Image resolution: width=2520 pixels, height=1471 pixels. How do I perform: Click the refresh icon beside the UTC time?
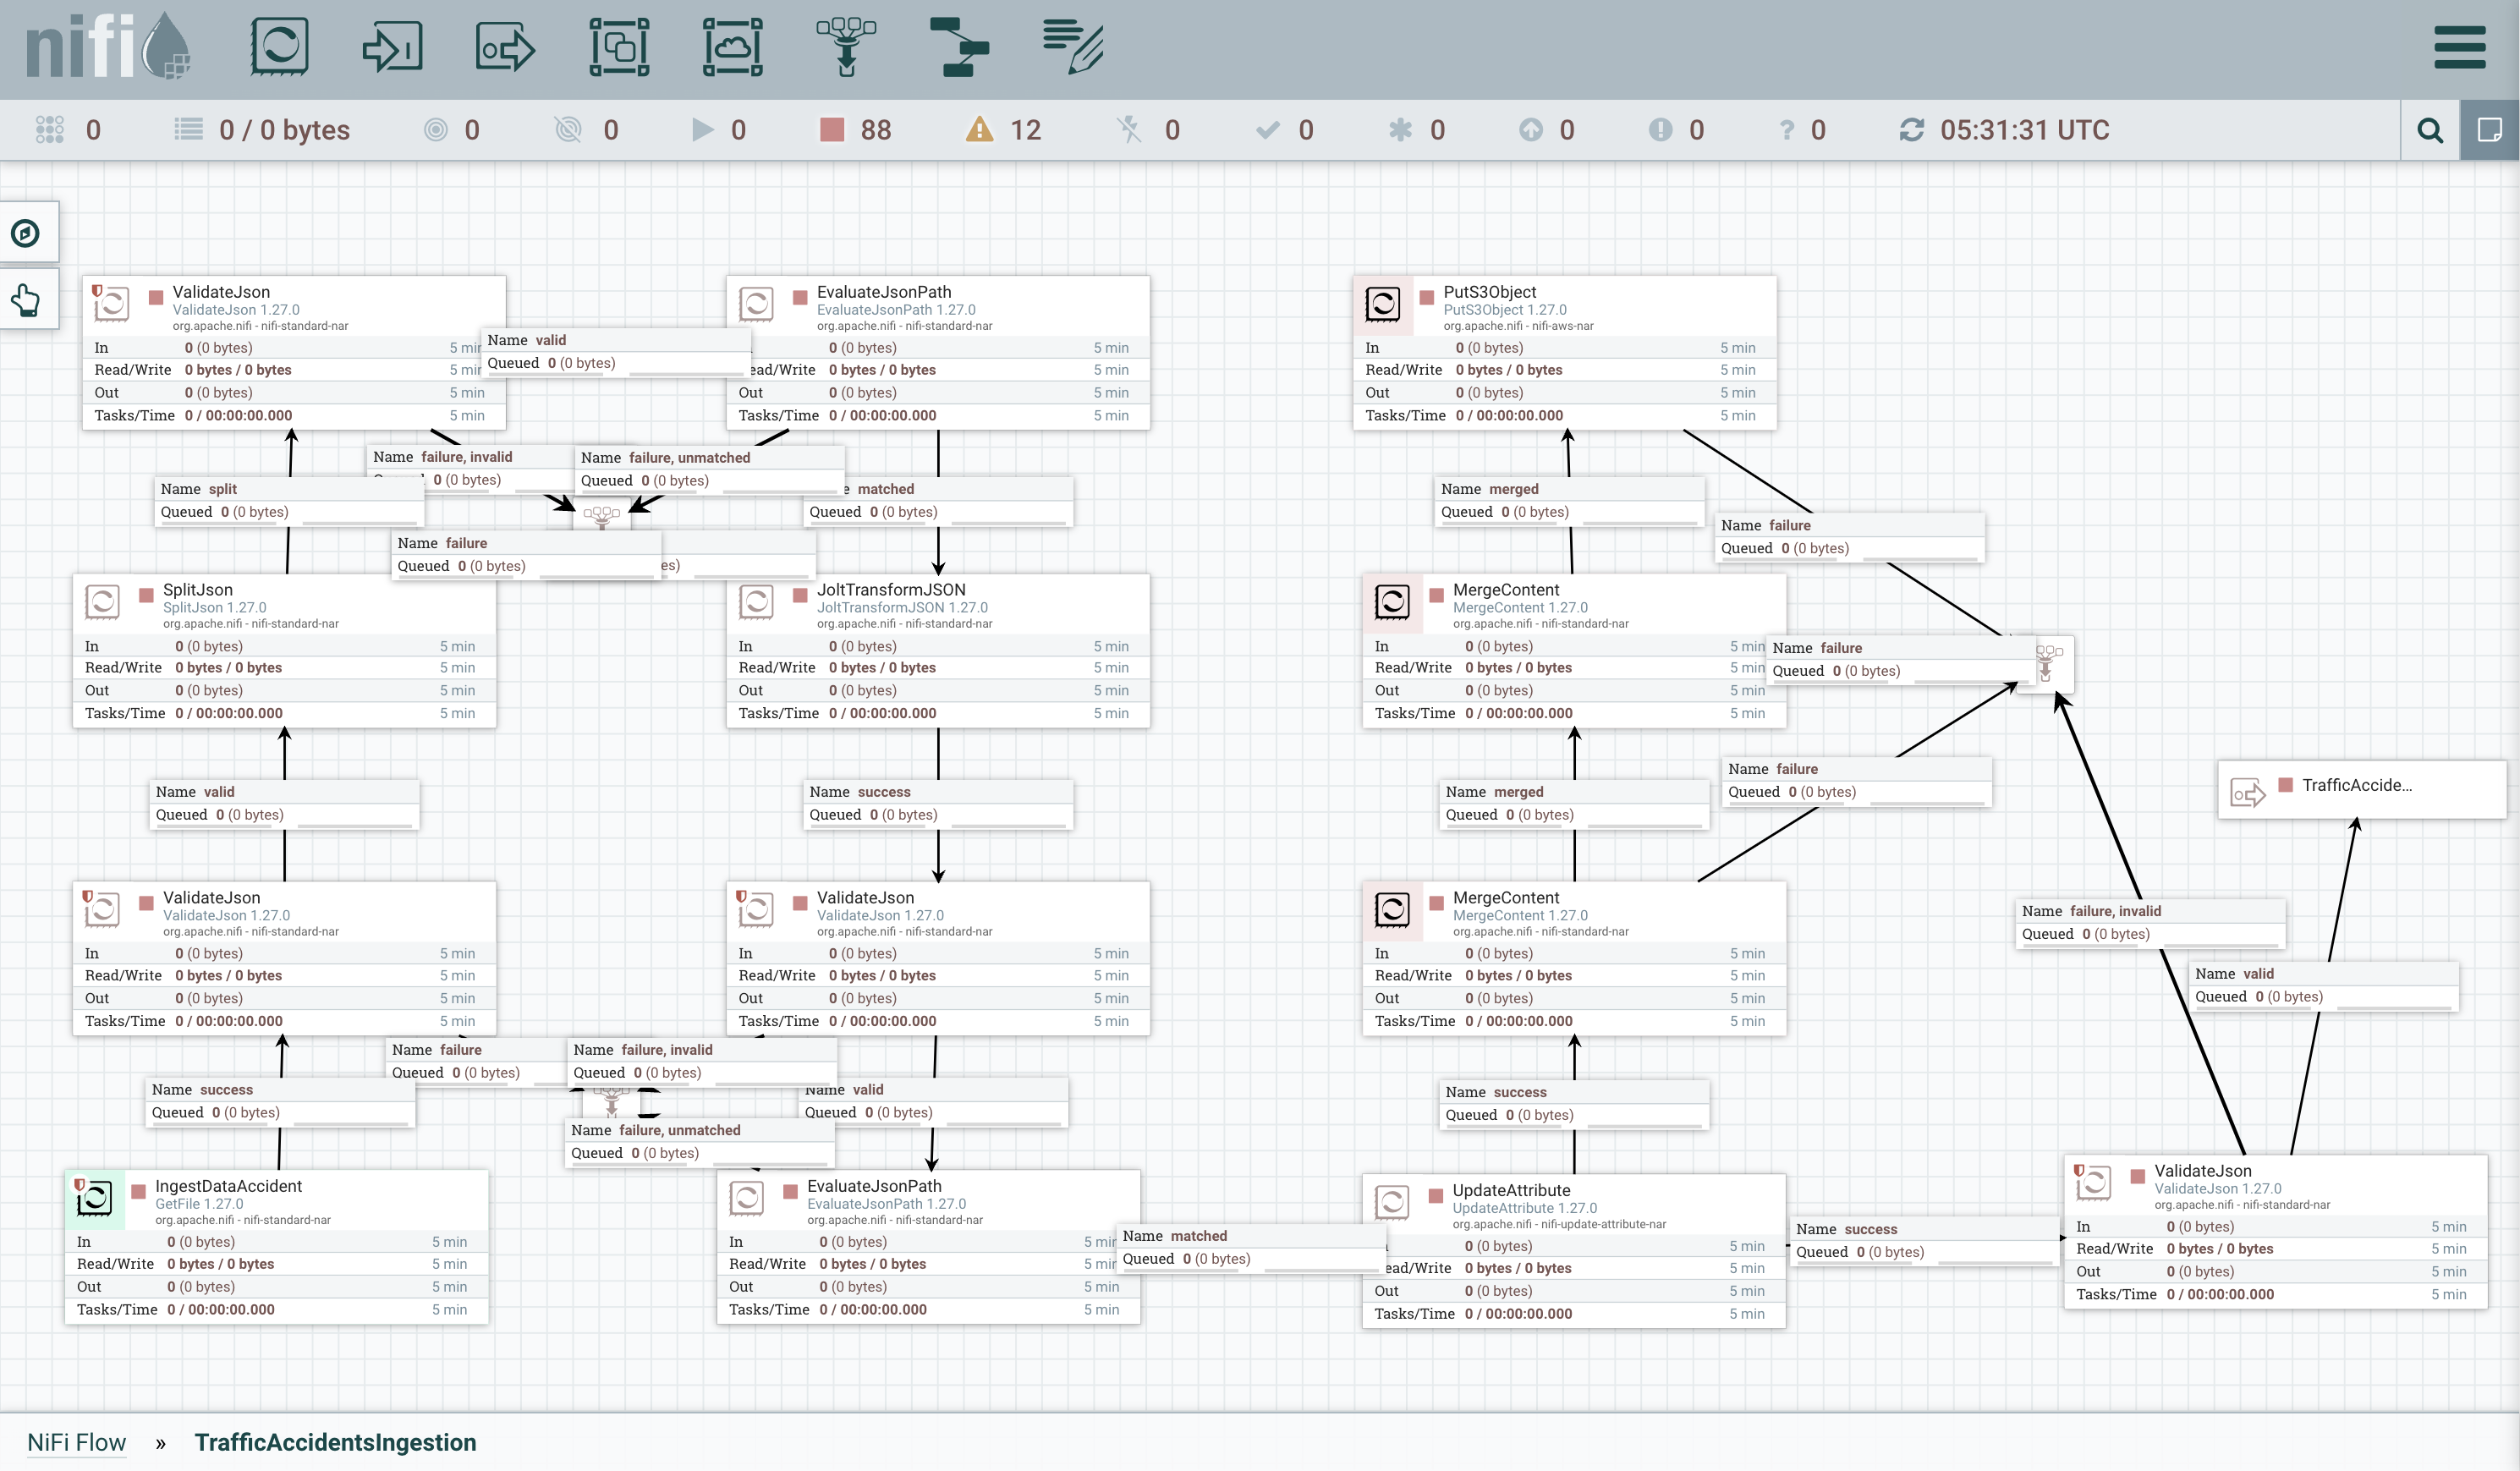point(1911,130)
